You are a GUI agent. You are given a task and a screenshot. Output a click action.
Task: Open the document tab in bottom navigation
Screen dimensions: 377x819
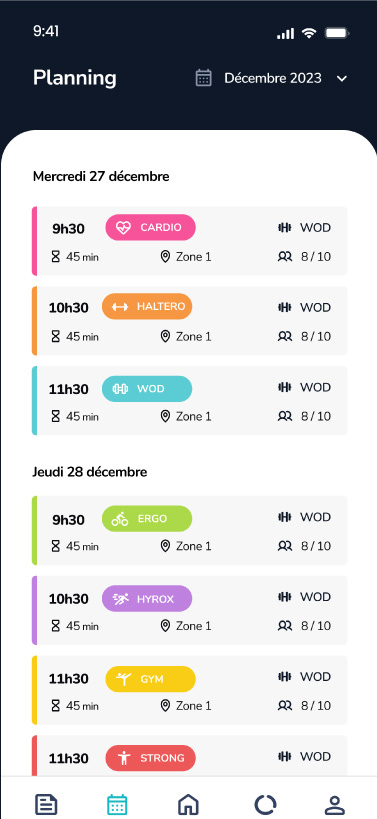(x=46, y=804)
